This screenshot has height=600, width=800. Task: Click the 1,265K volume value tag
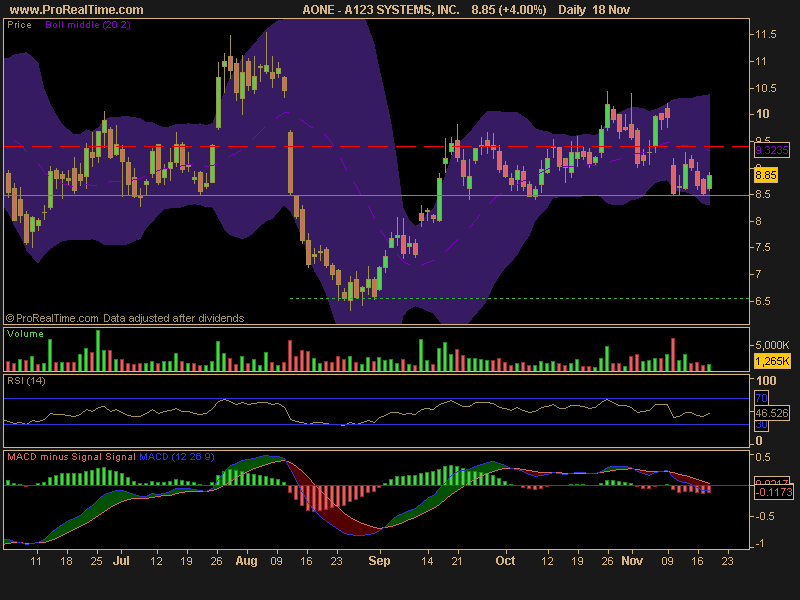pos(772,361)
